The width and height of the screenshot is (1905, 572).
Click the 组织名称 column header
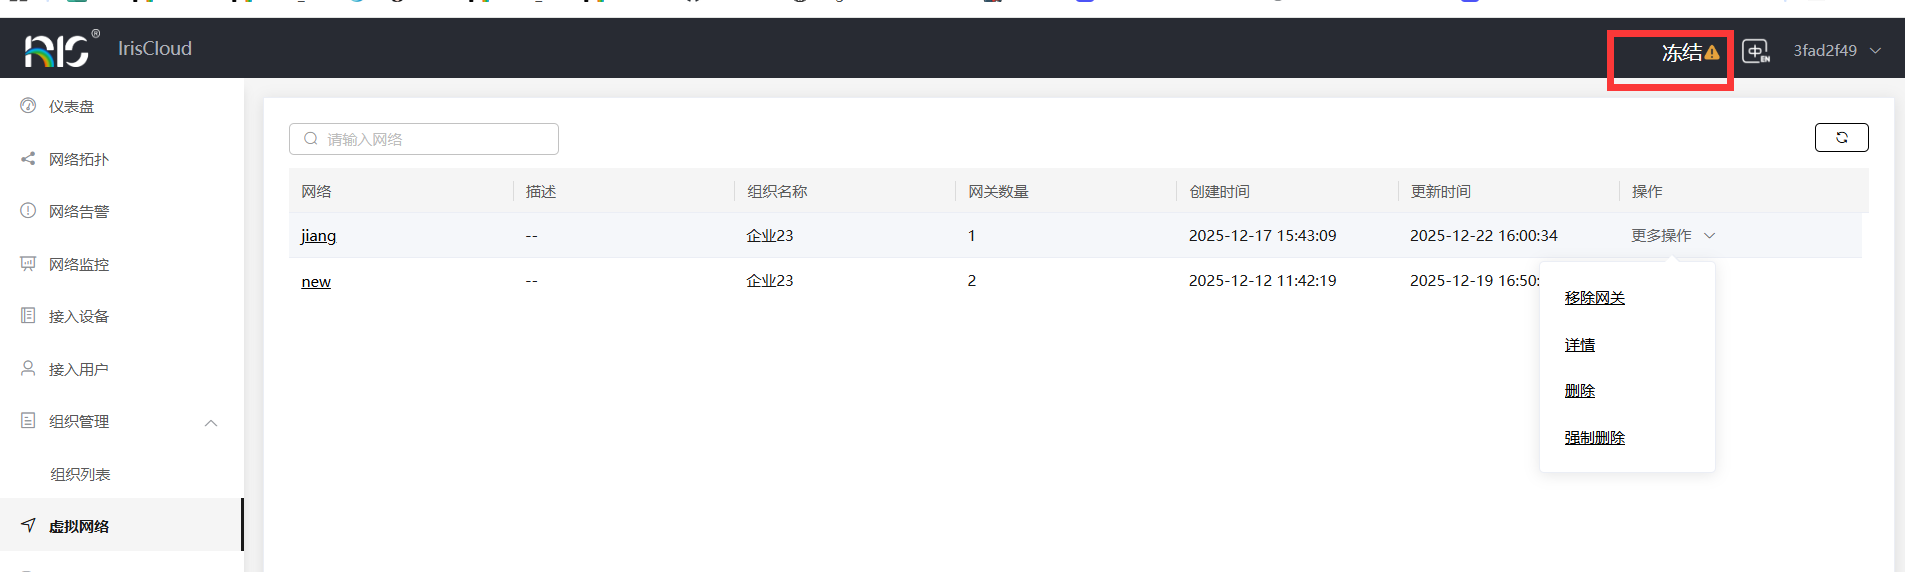pos(777,191)
